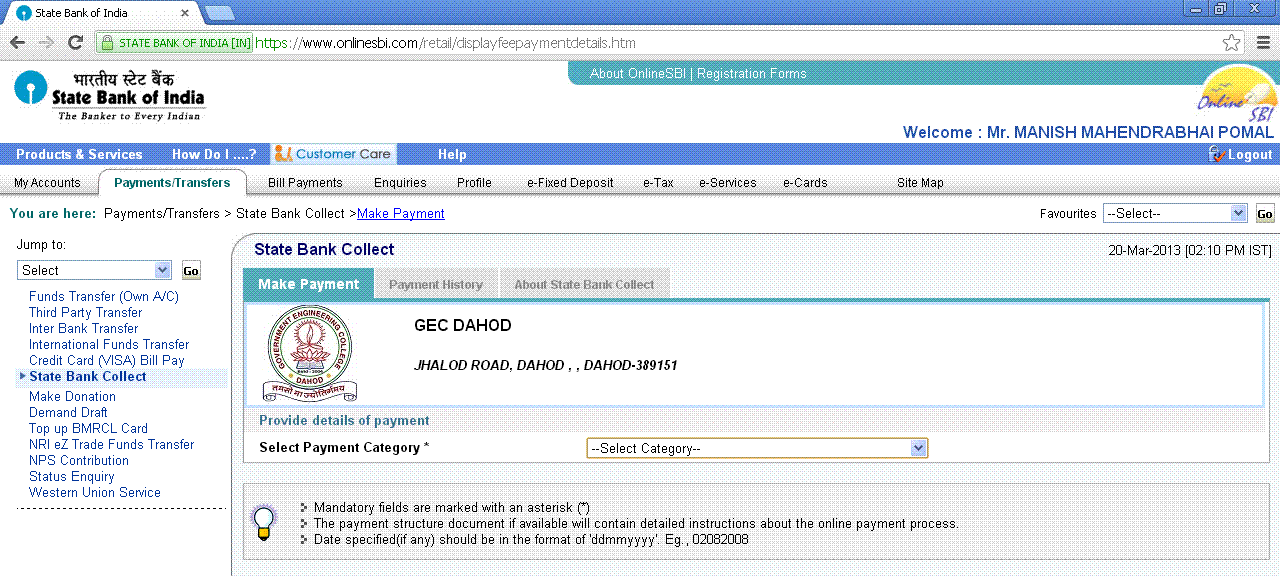This screenshot has height=576, width=1280.
Task: Open the Jump to Select dropdown
Action: pyautogui.click(x=95, y=270)
